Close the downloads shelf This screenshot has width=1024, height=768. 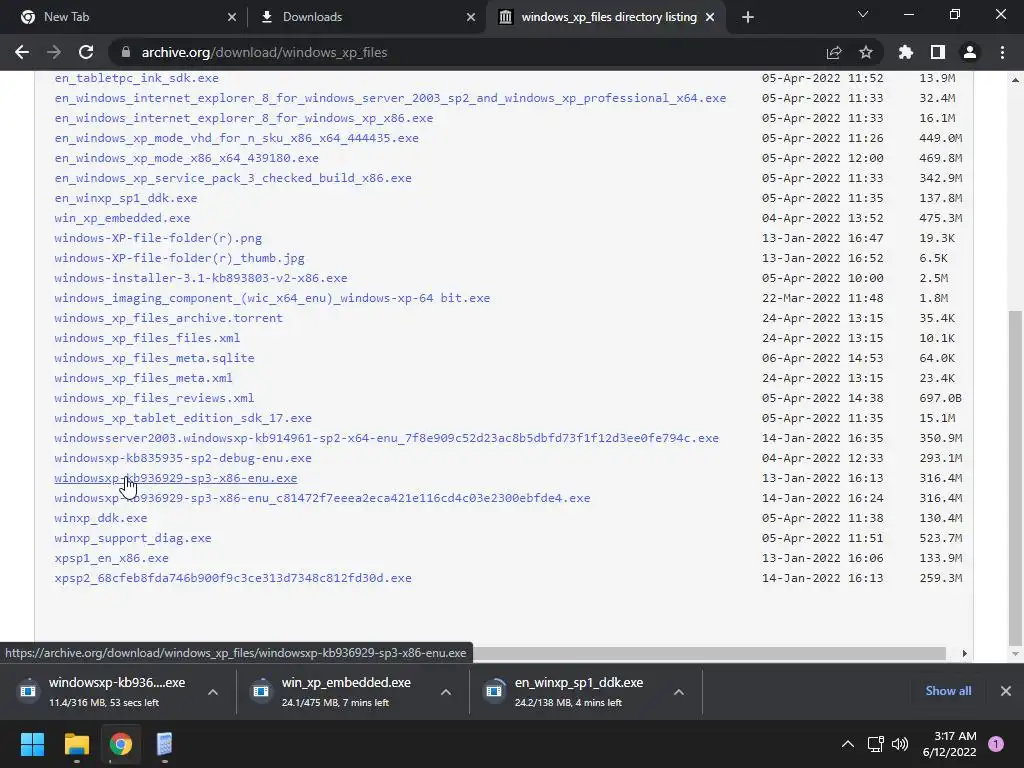pos(1006,691)
